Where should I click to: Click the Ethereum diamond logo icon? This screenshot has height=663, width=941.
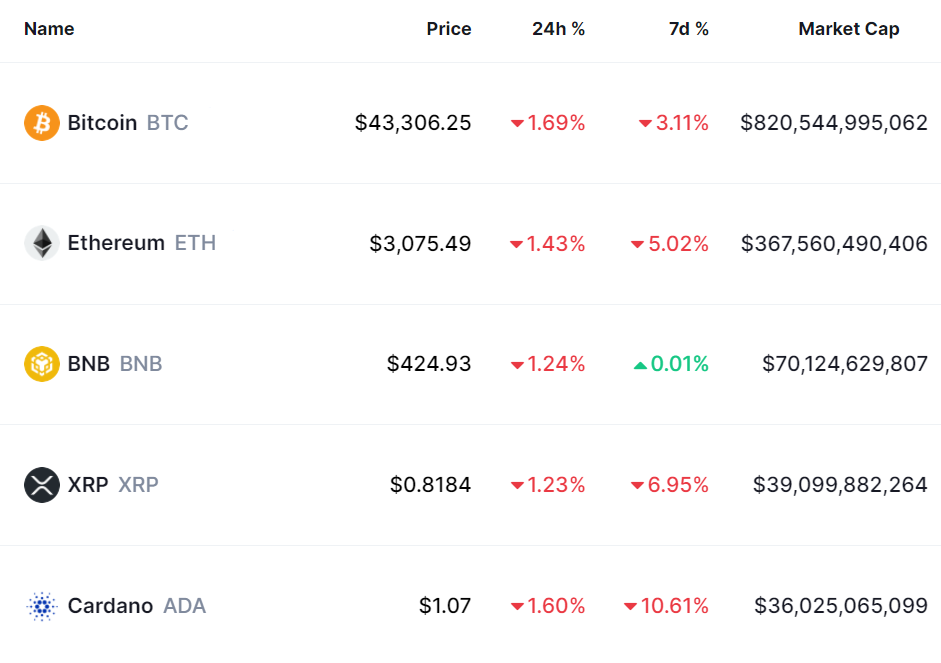pyautogui.click(x=42, y=243)
